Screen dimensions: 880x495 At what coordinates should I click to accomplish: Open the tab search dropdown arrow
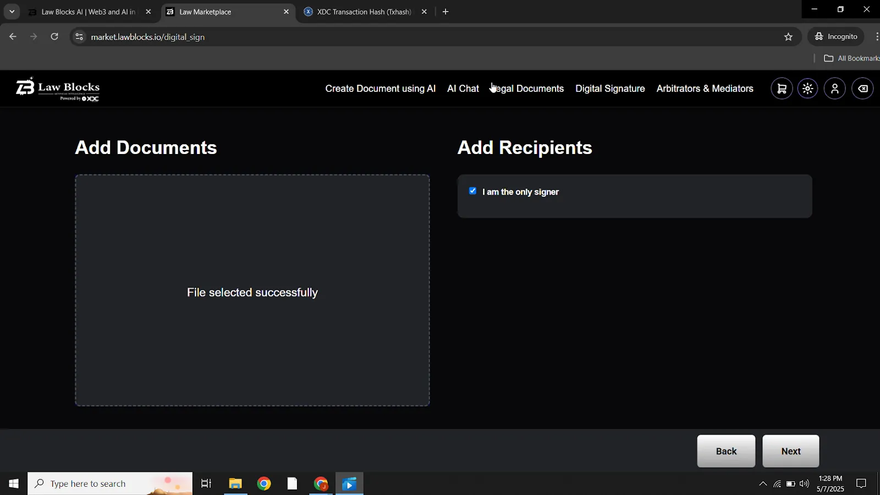pyautogui.click(x=12, y=12)
